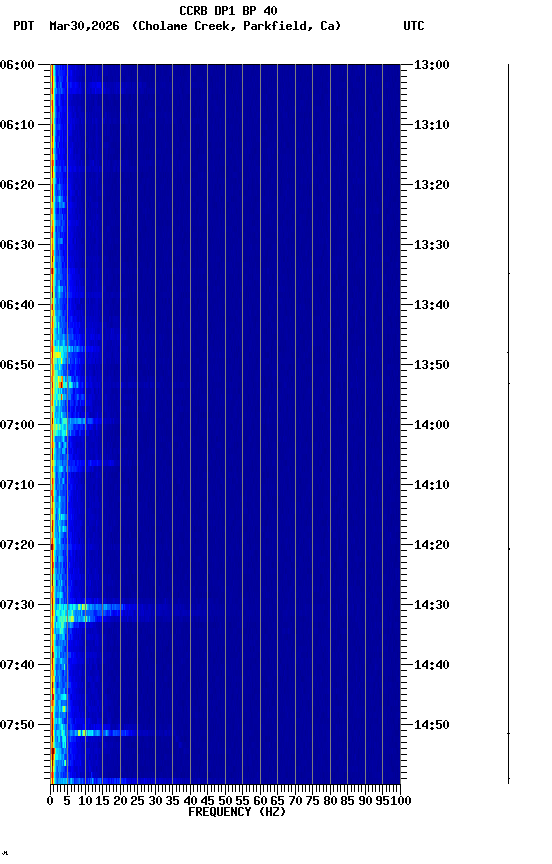Screen dimensions: 552x864
Task: Click the PDT time label 07:50
Action: (x=17, y=726)
